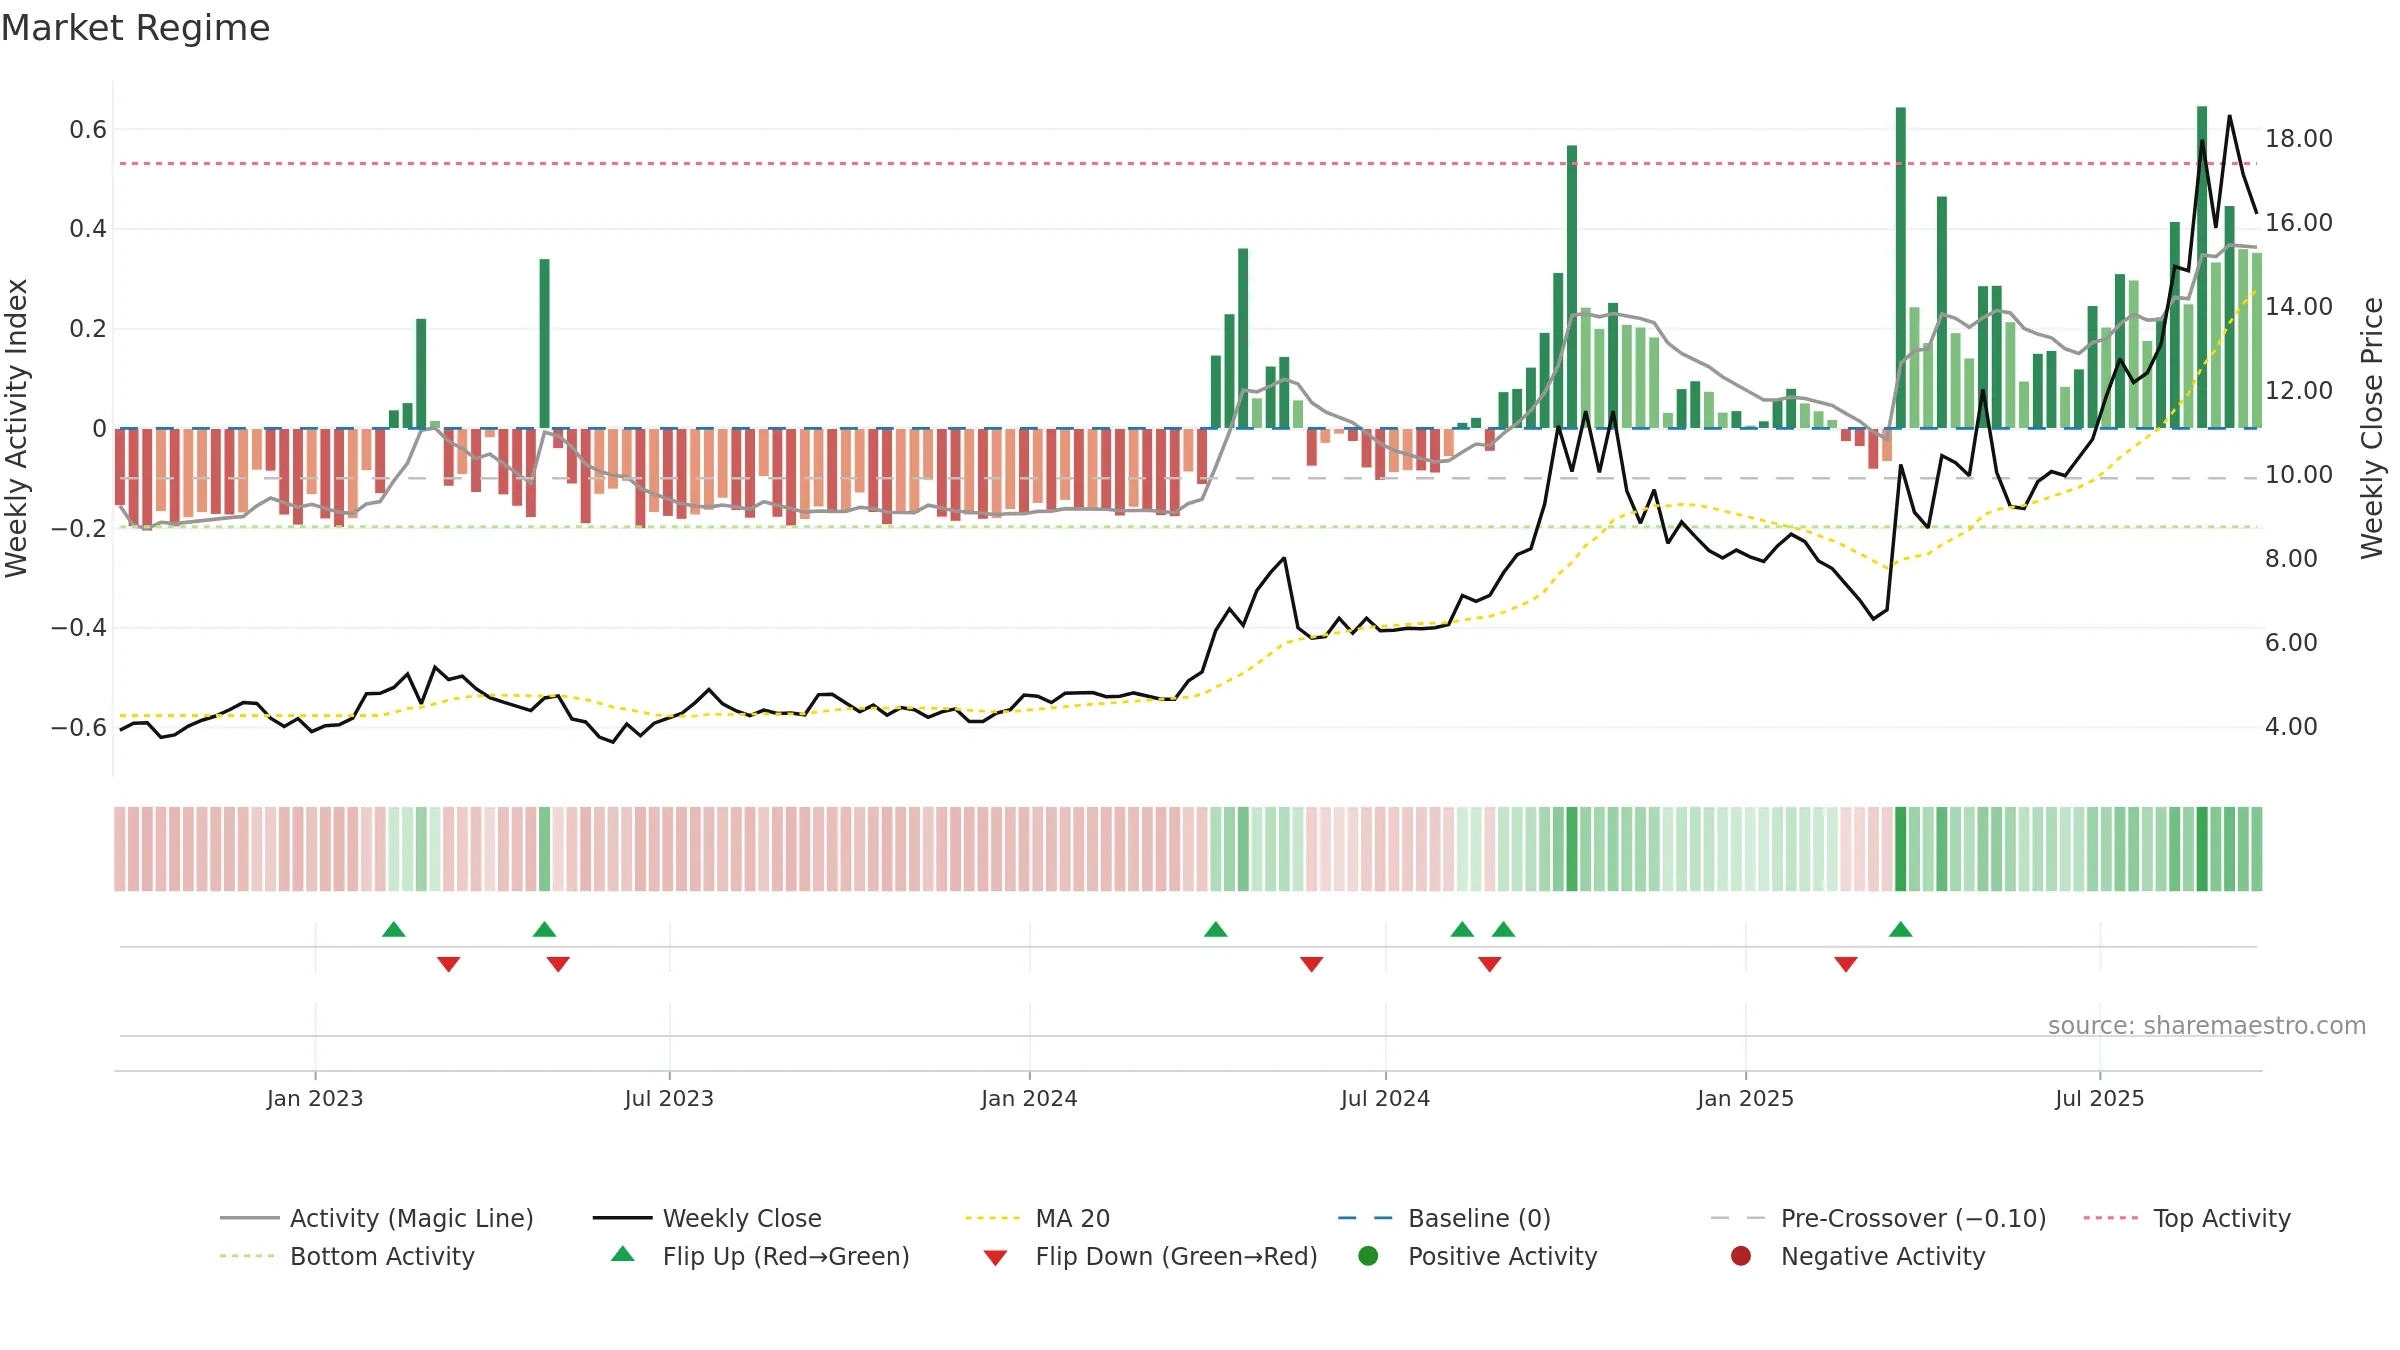Screen dimensions: 2400x1350
Task: Click the first green flip-up marker after Jan 2023
Action: [x=394, y=930]
